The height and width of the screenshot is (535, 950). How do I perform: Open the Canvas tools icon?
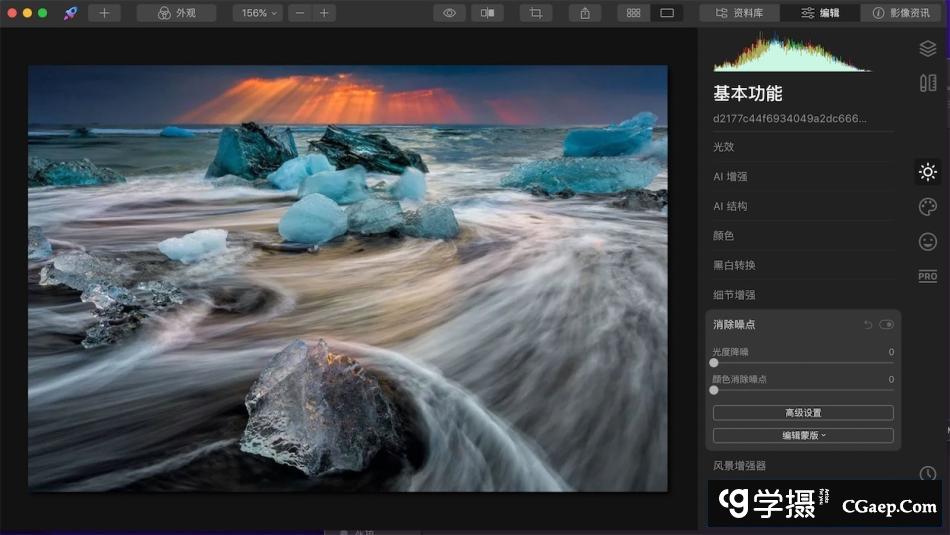[927, 83]
